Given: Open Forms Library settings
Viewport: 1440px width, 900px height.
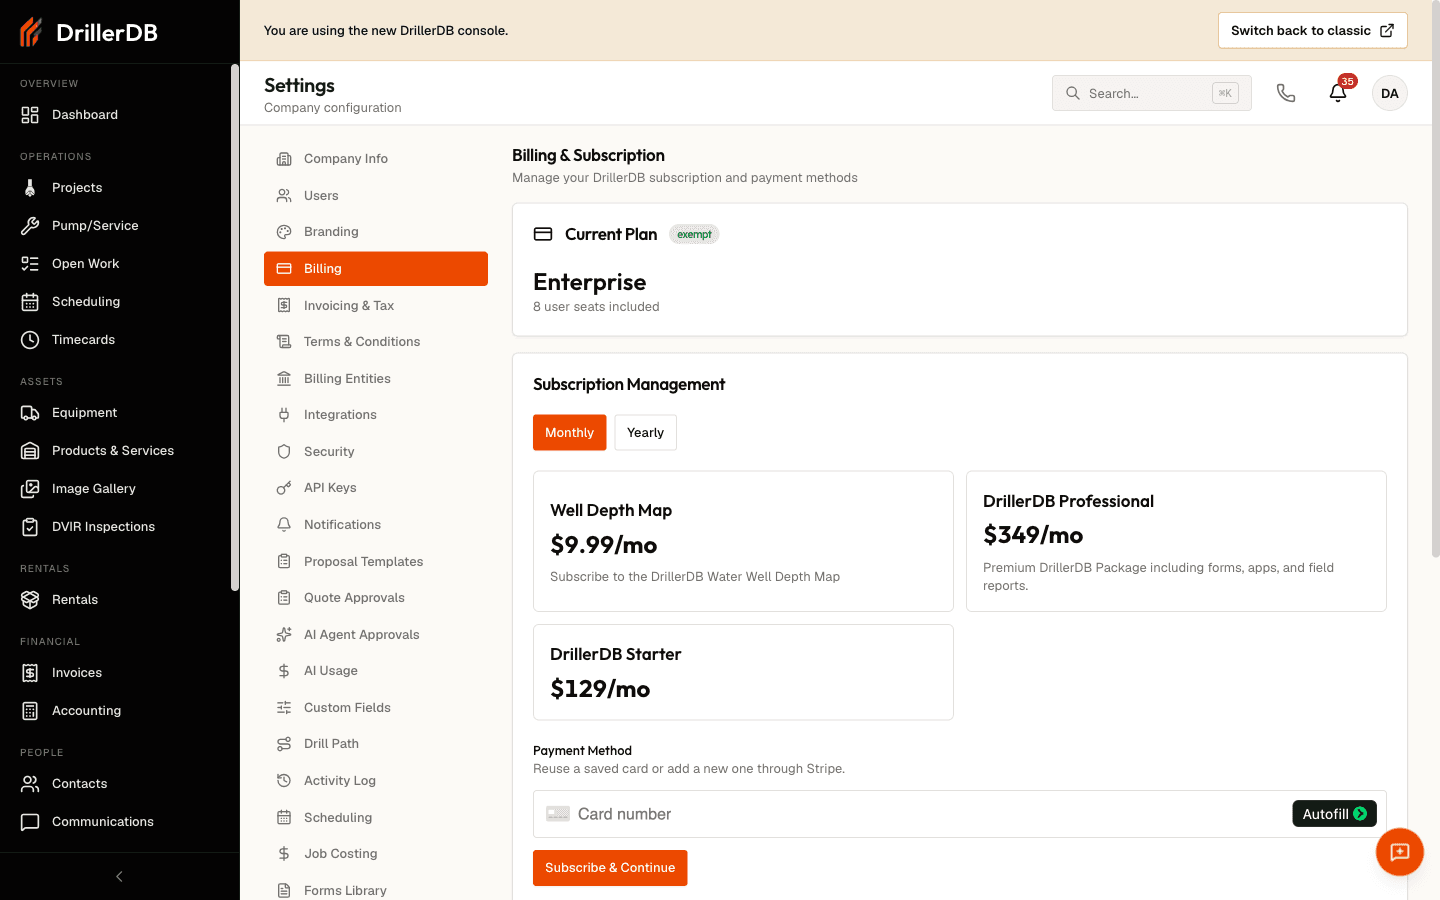Looking at the screenshot, I should (376, 890).
